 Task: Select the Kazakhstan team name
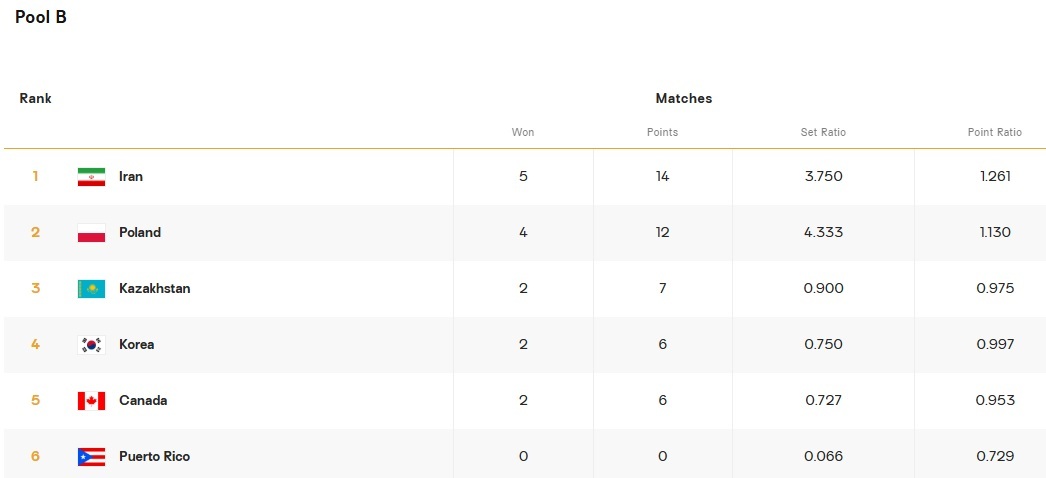coord(154,289)
